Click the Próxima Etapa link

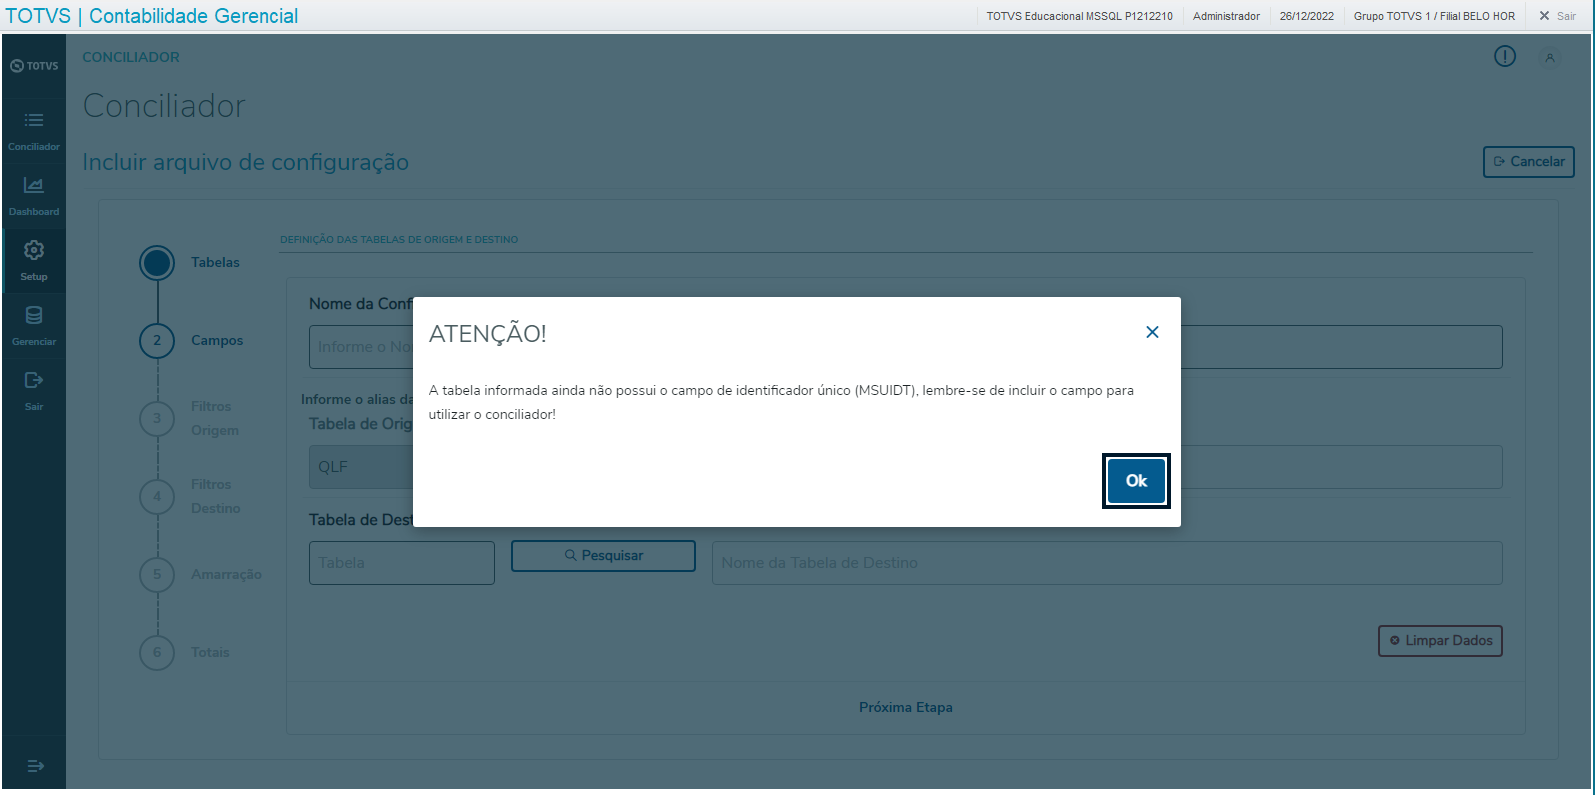(x=906, y=707)
